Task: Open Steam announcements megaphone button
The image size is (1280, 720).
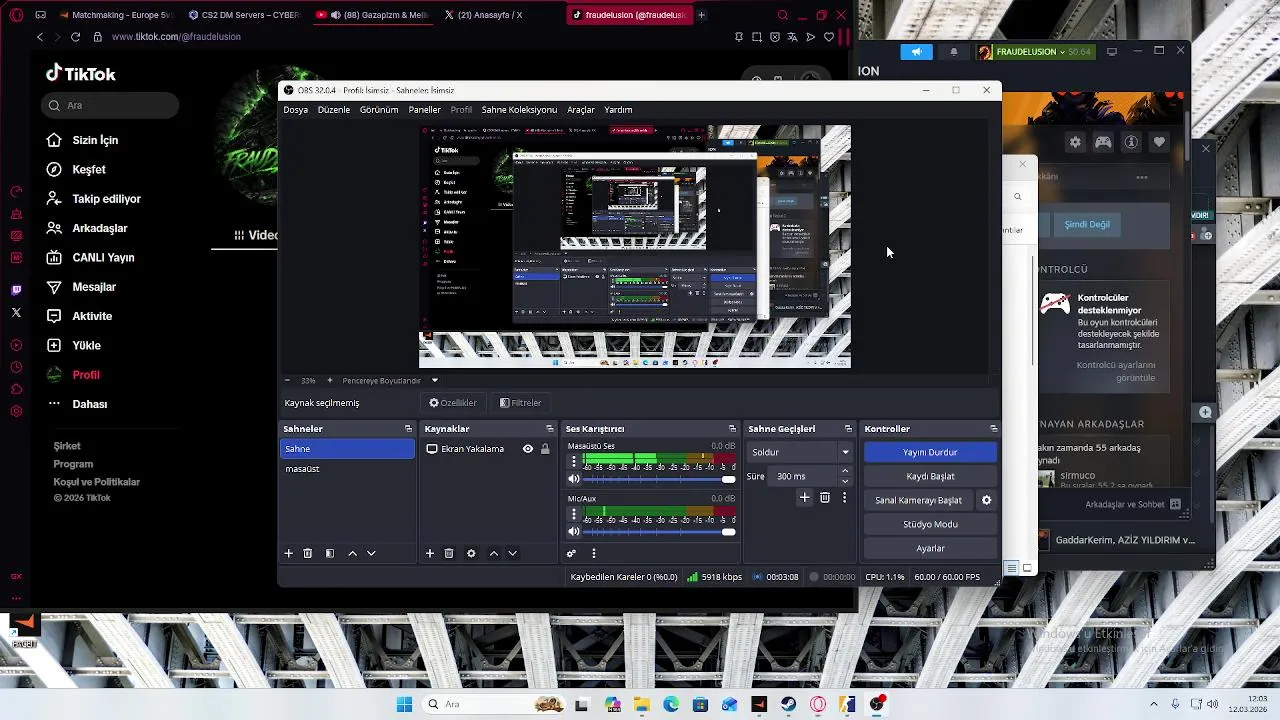Action: [x=916, y=52]
